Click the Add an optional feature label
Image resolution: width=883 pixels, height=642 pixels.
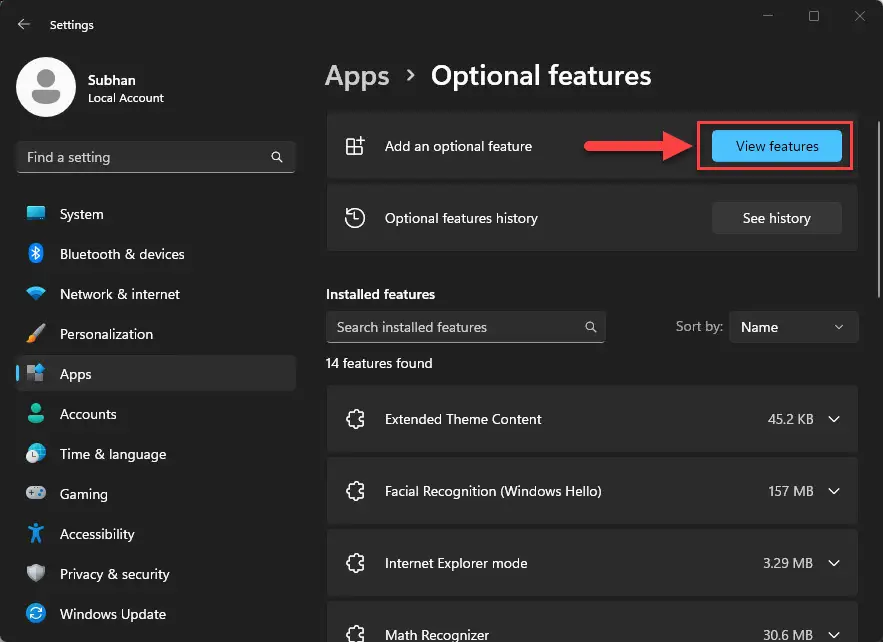[458, 146]
